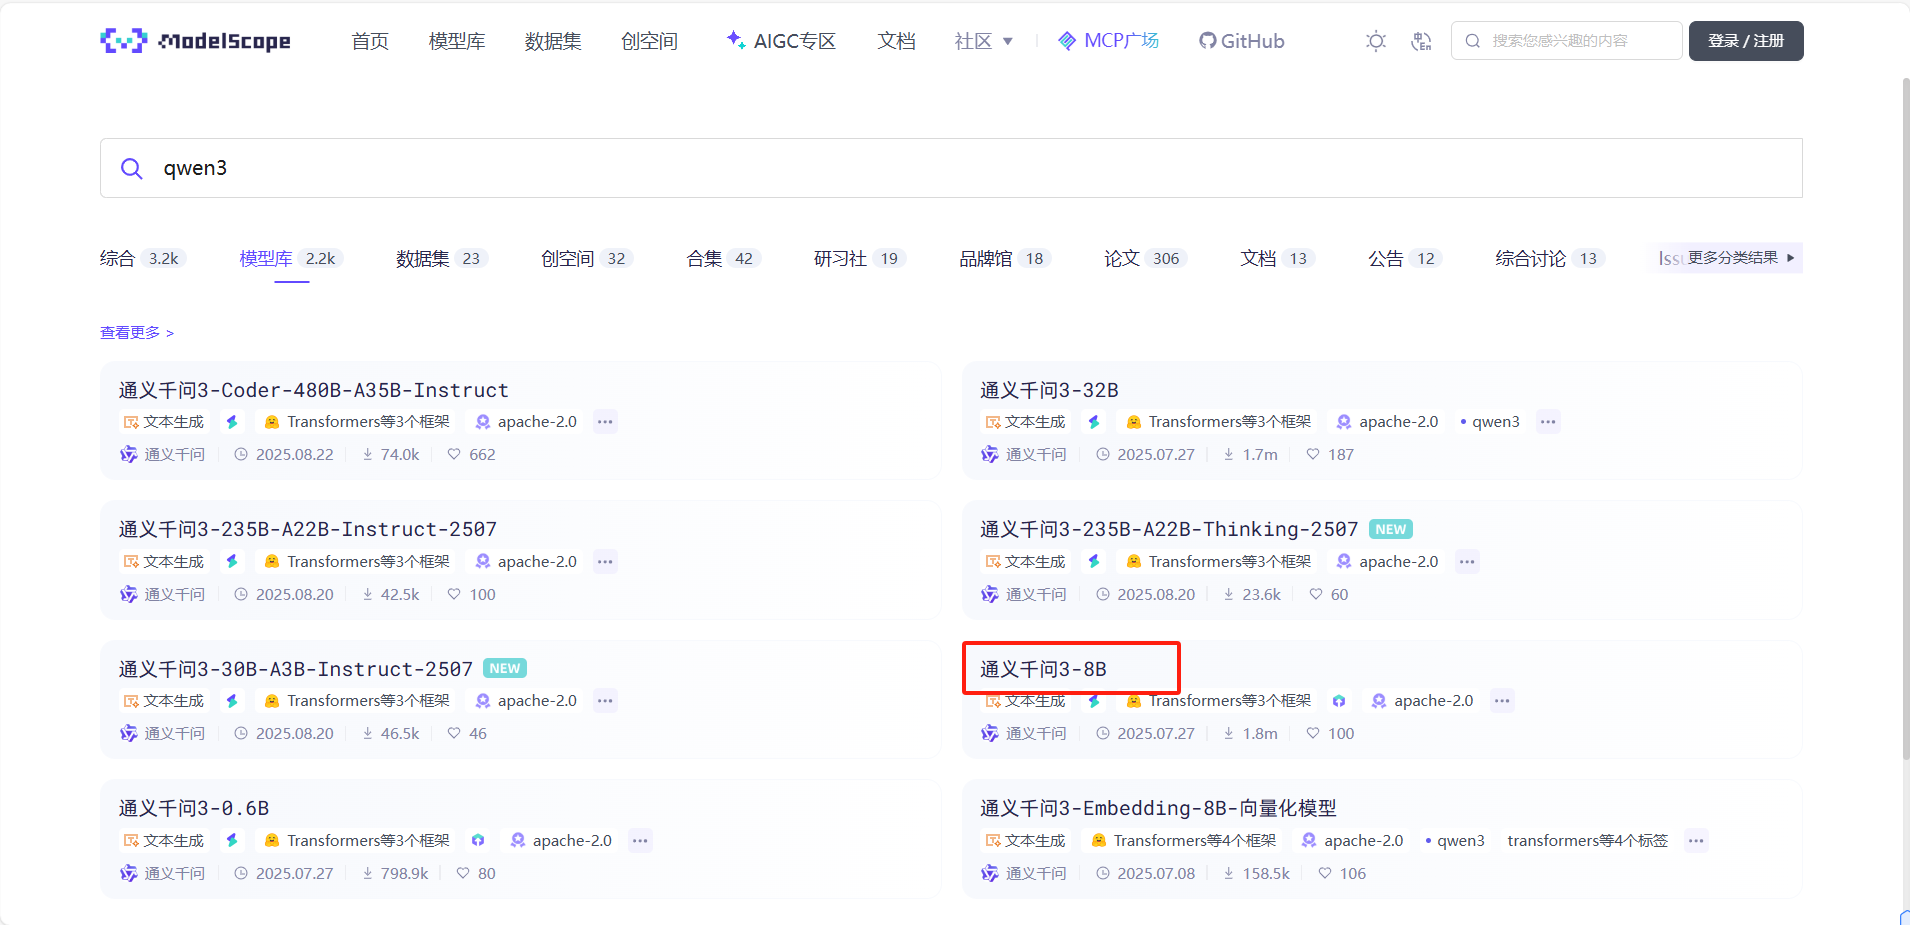Click the MCP广场 diamond icon
The image size is (1910, 925).
(1066, 40)
